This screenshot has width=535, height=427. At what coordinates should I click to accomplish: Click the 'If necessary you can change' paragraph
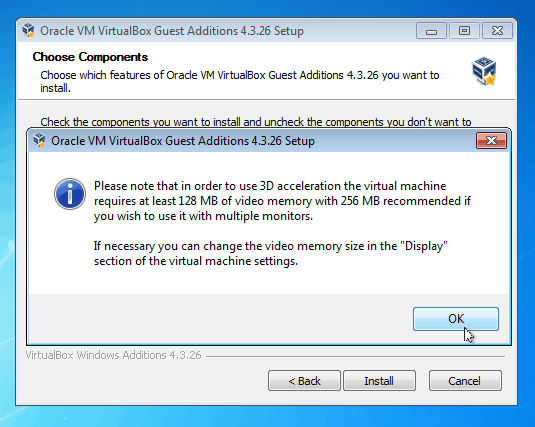[x=271, y=253]
